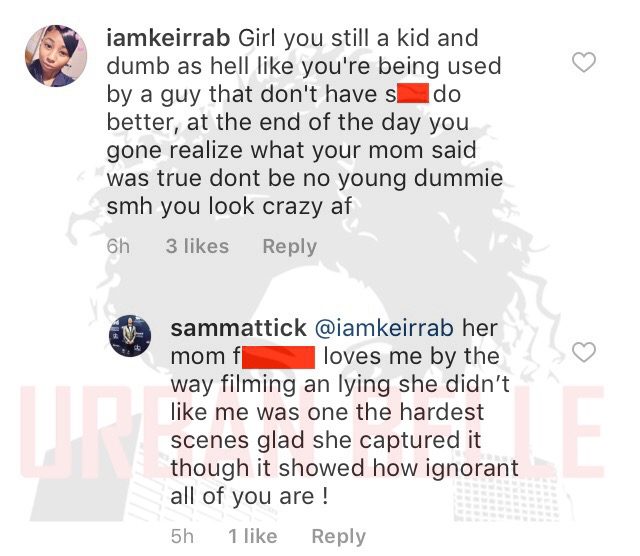
Task: Open sammattick's small profile avatar
Action: (130, 336)
